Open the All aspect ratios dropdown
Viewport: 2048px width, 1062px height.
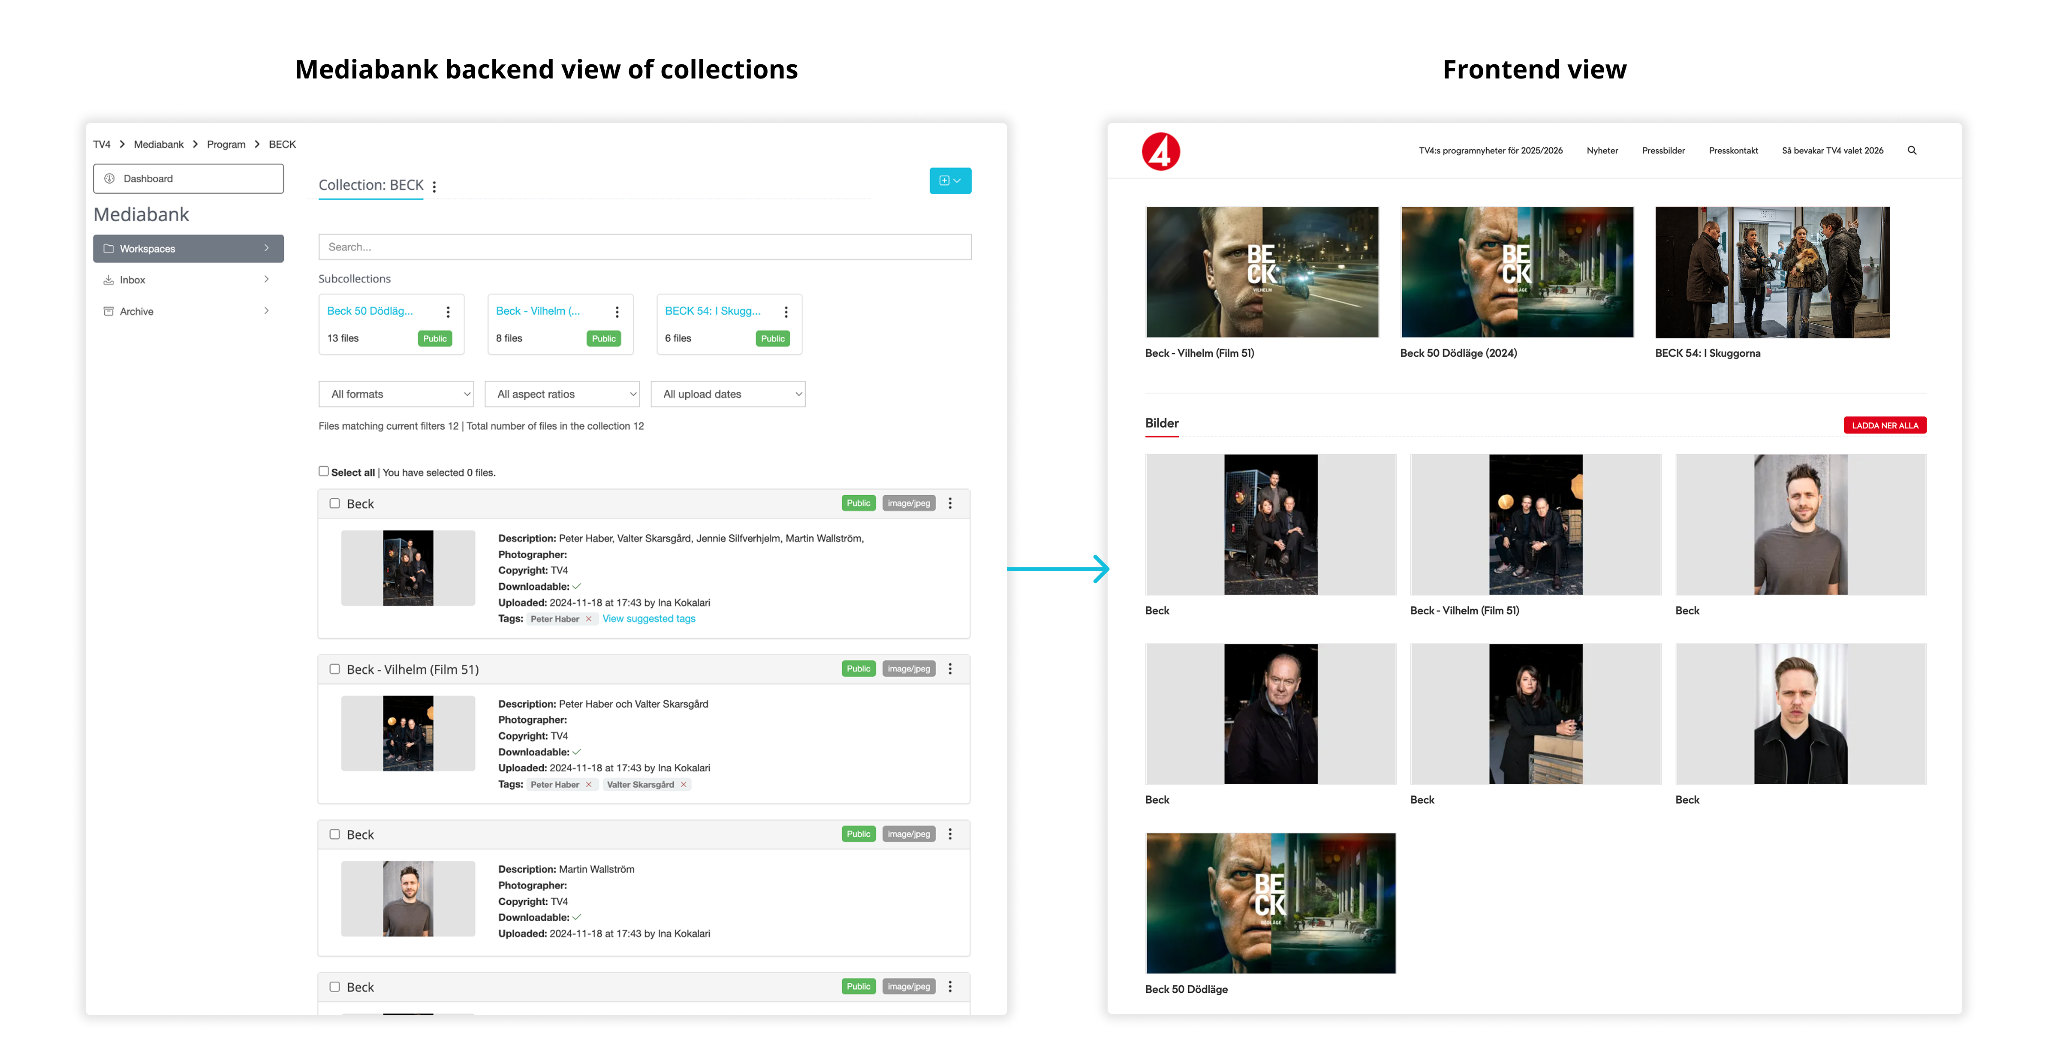click(562, 394)
